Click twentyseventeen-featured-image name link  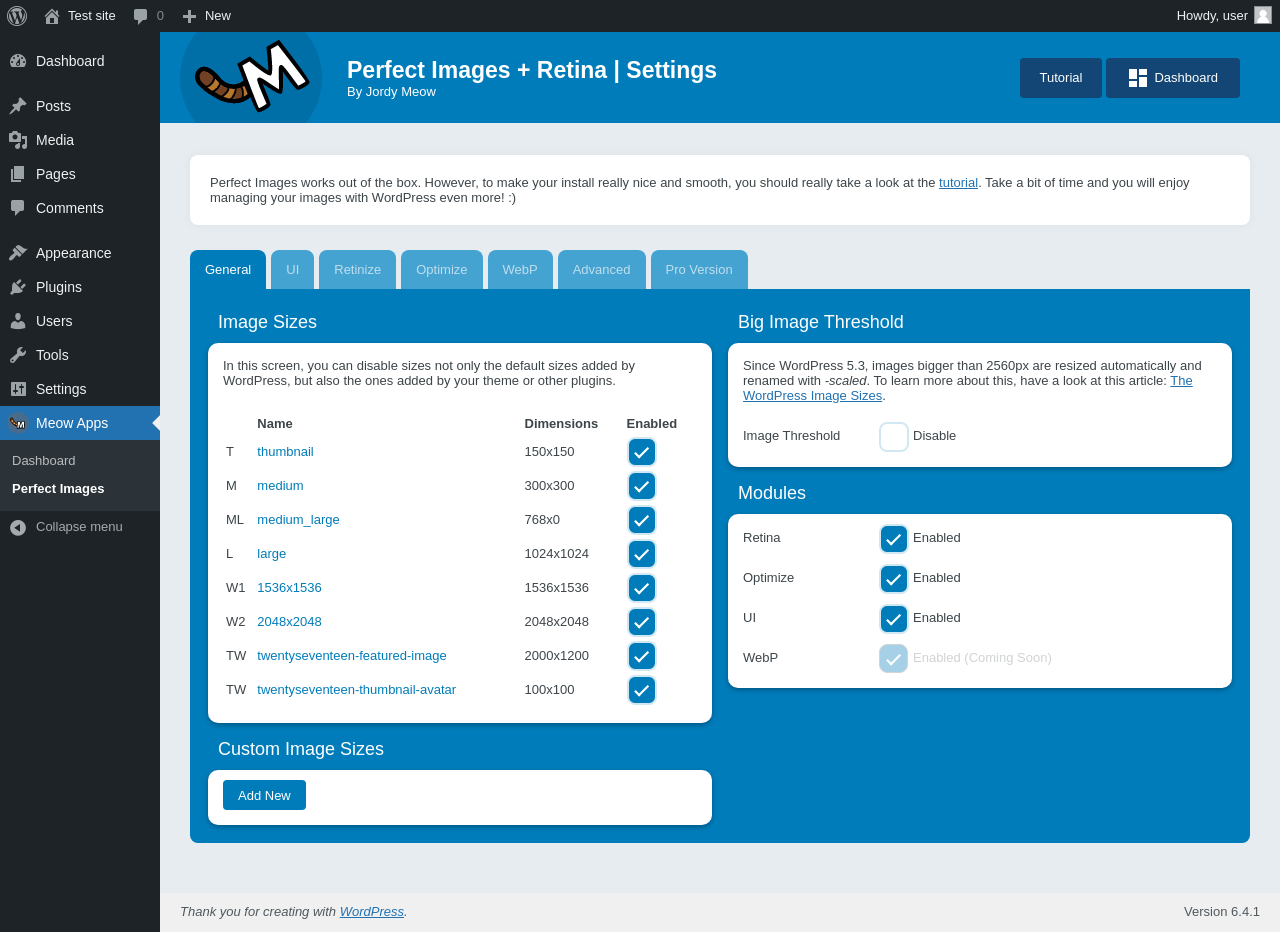coord(352,656)
